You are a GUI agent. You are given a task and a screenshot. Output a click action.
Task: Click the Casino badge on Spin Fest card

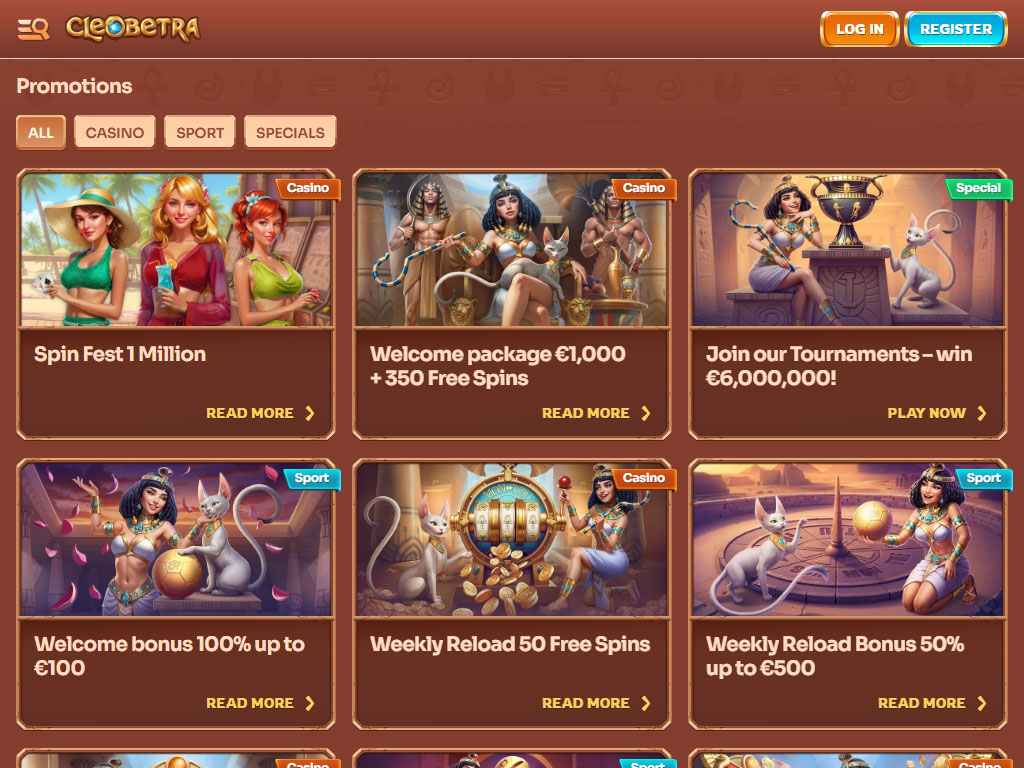(x=308, y=188)
